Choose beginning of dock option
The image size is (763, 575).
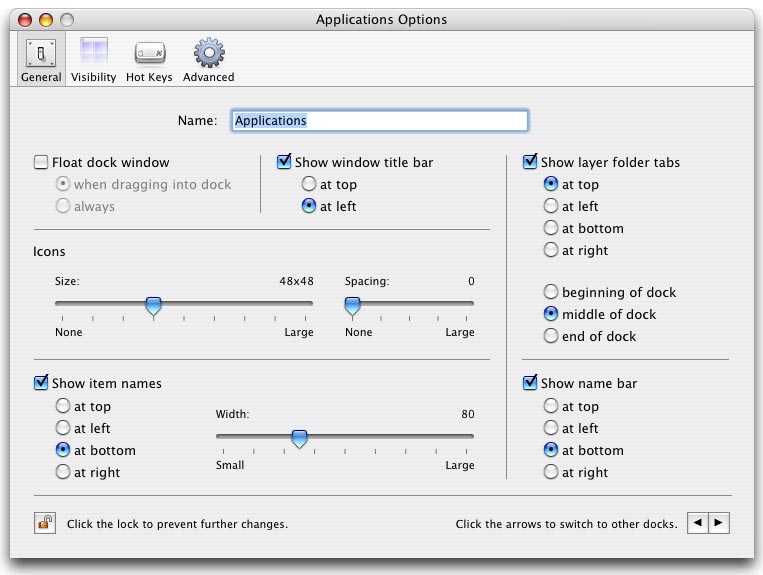point(550,292)
